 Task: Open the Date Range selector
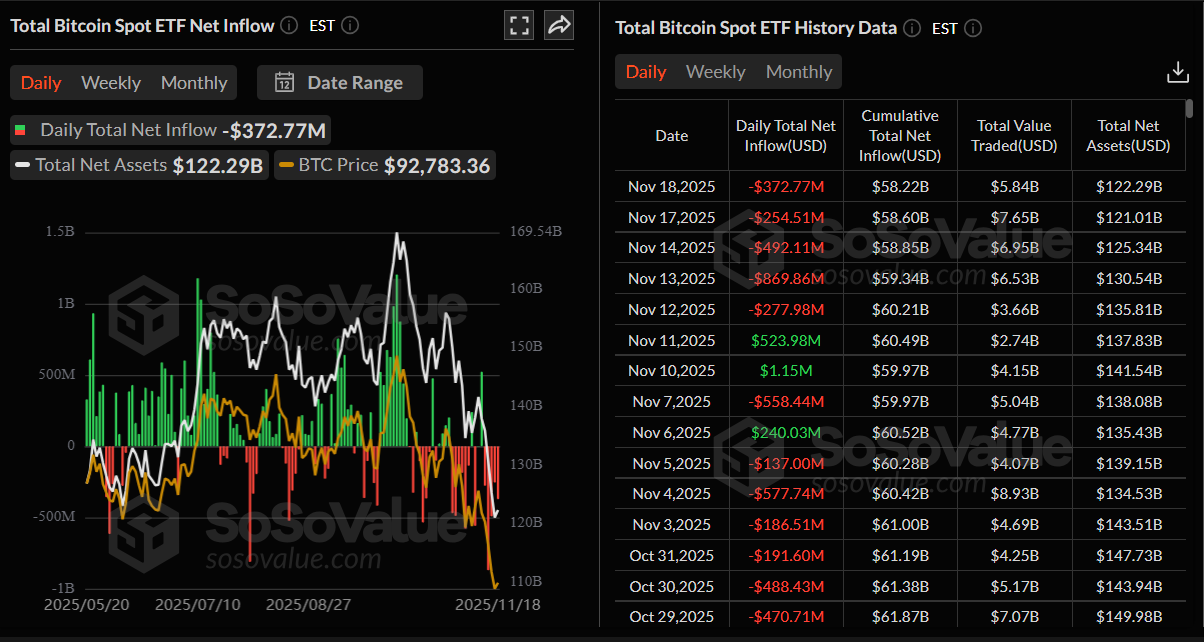tap(340, 83)
